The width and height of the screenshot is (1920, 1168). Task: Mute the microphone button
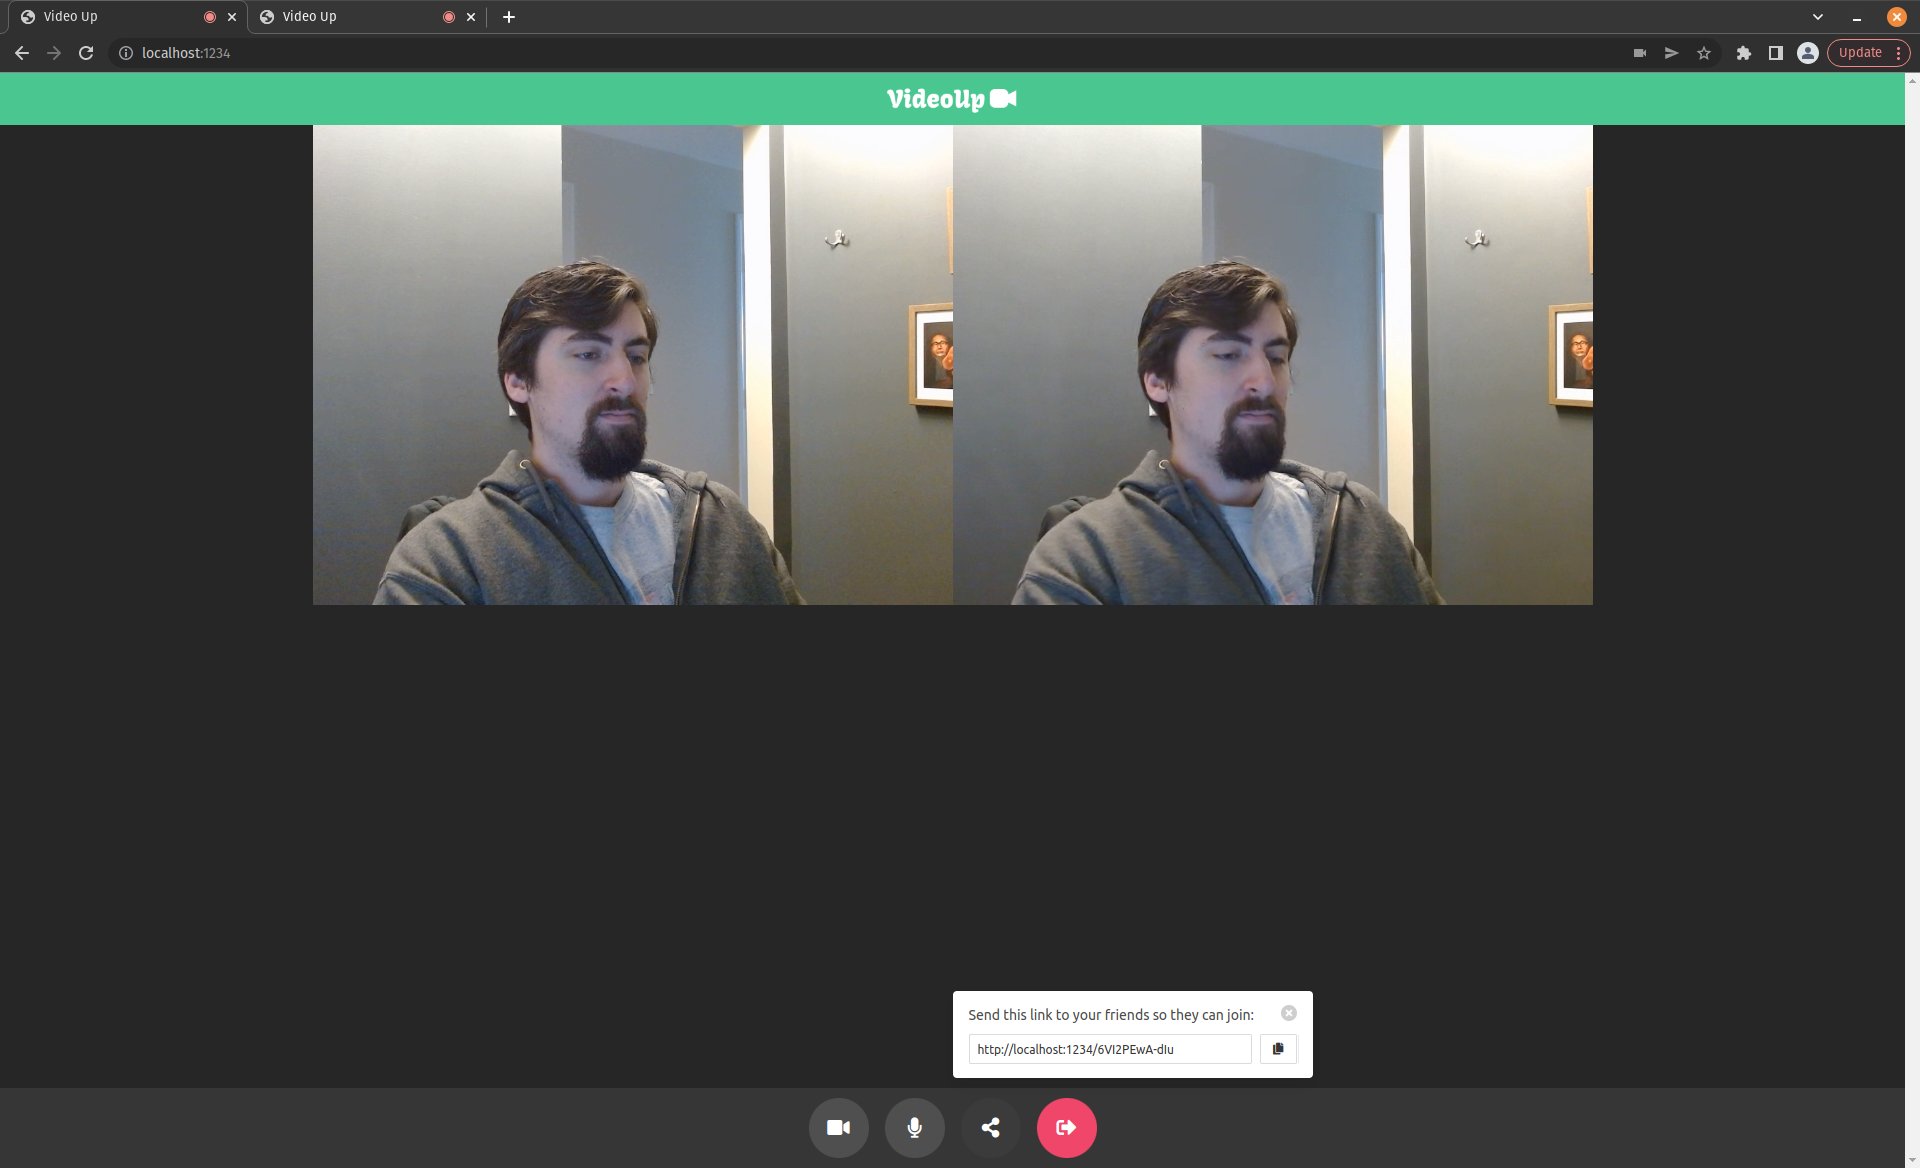[914, 1127]
